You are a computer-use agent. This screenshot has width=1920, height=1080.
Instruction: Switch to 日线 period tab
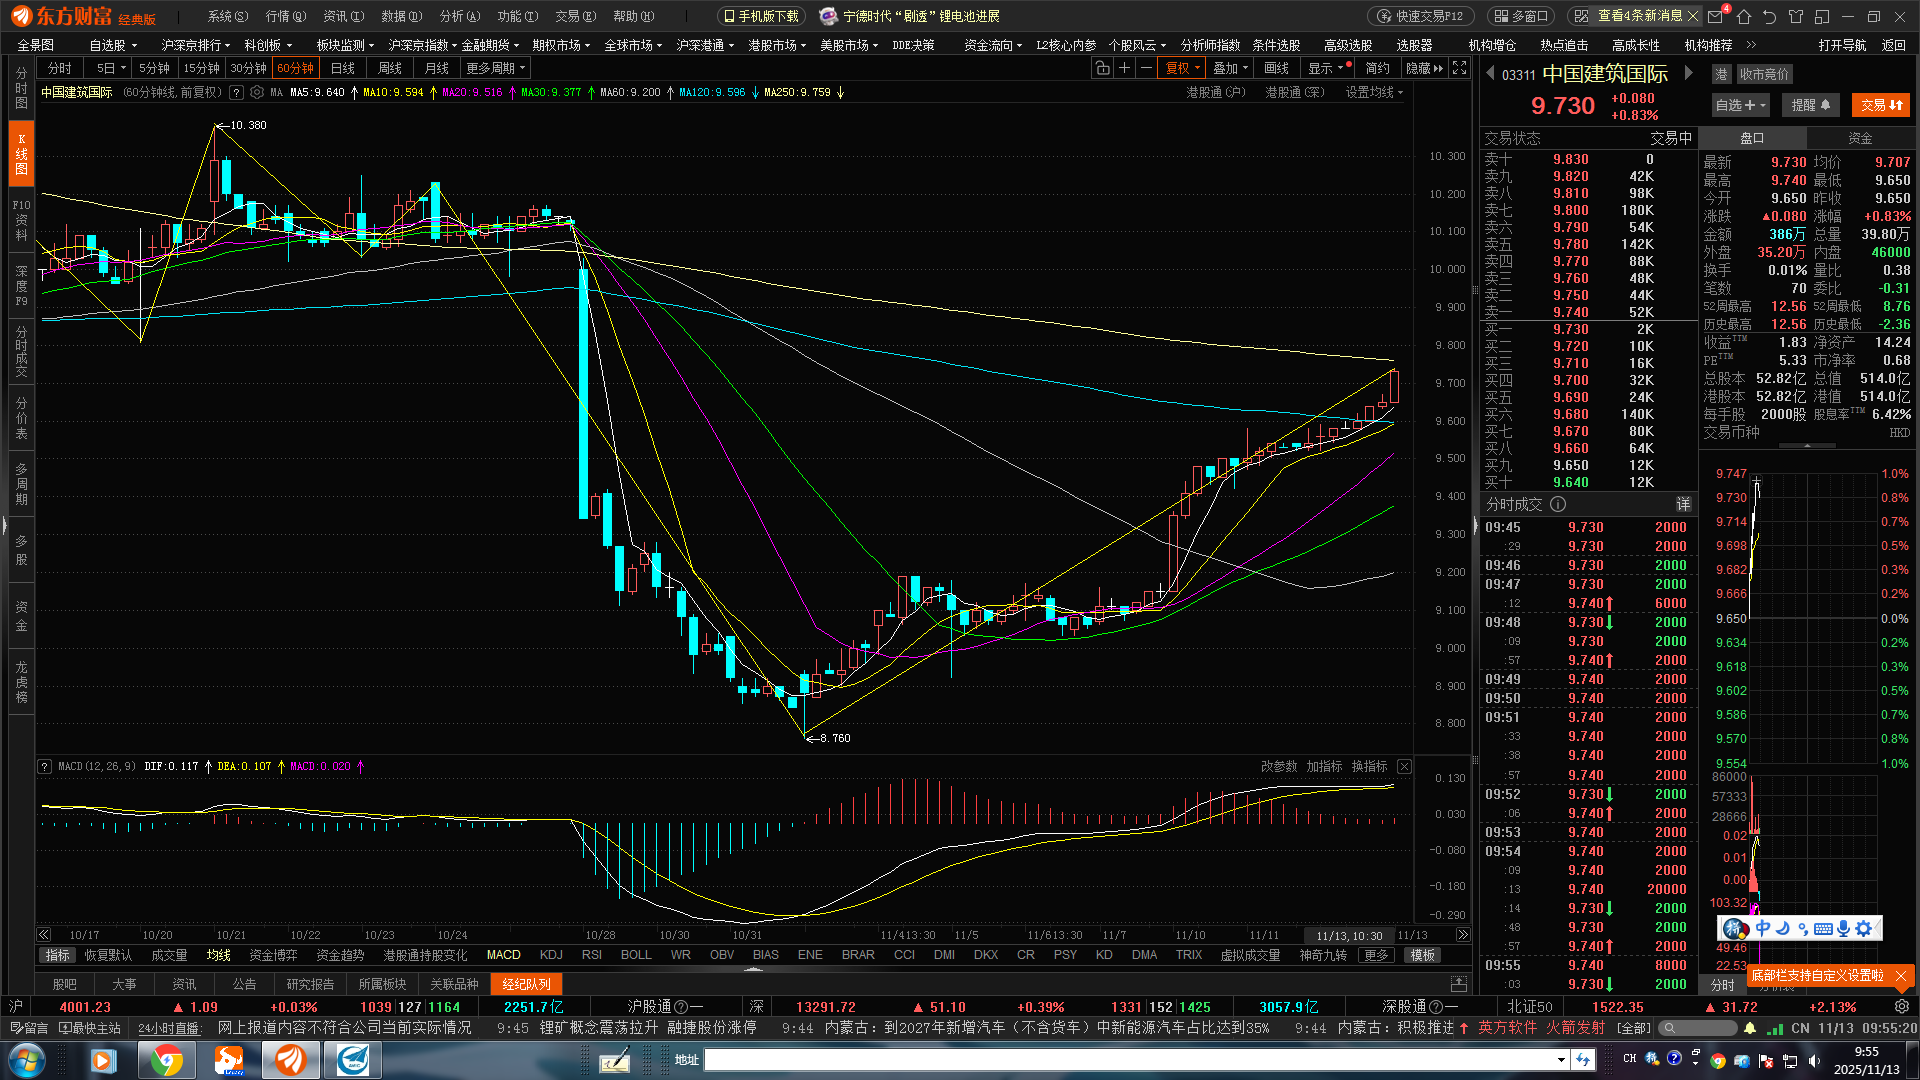tap(343, 68)
